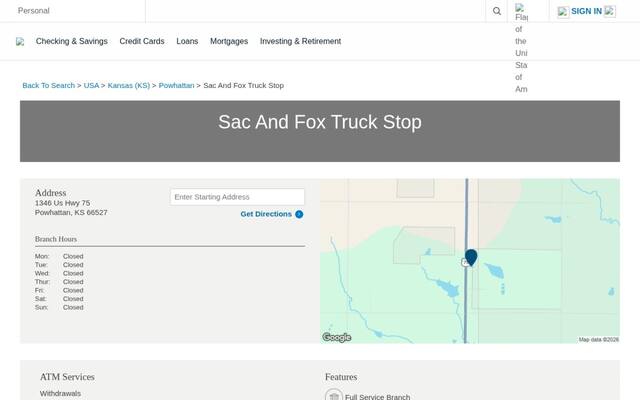Click the blue map location pin
Screen dimensions: 640x400
471,258
